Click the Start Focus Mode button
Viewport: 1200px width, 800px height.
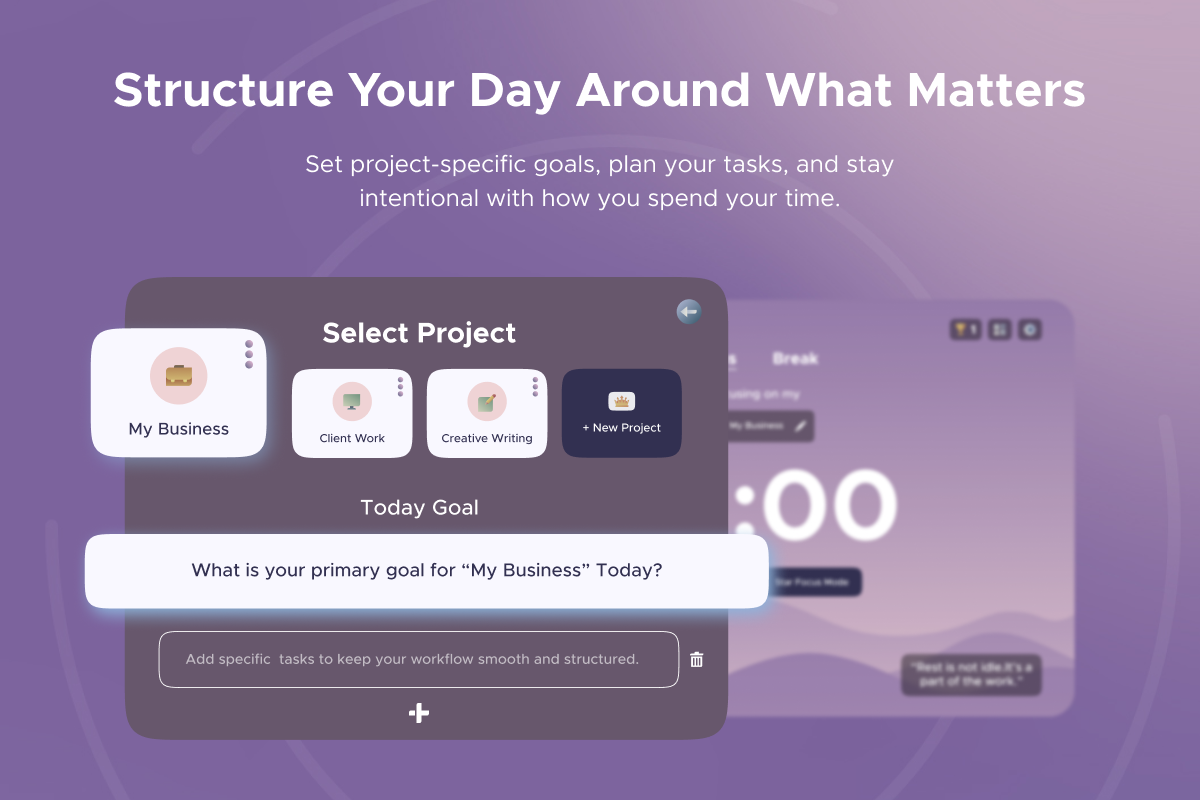coord(815,582)
